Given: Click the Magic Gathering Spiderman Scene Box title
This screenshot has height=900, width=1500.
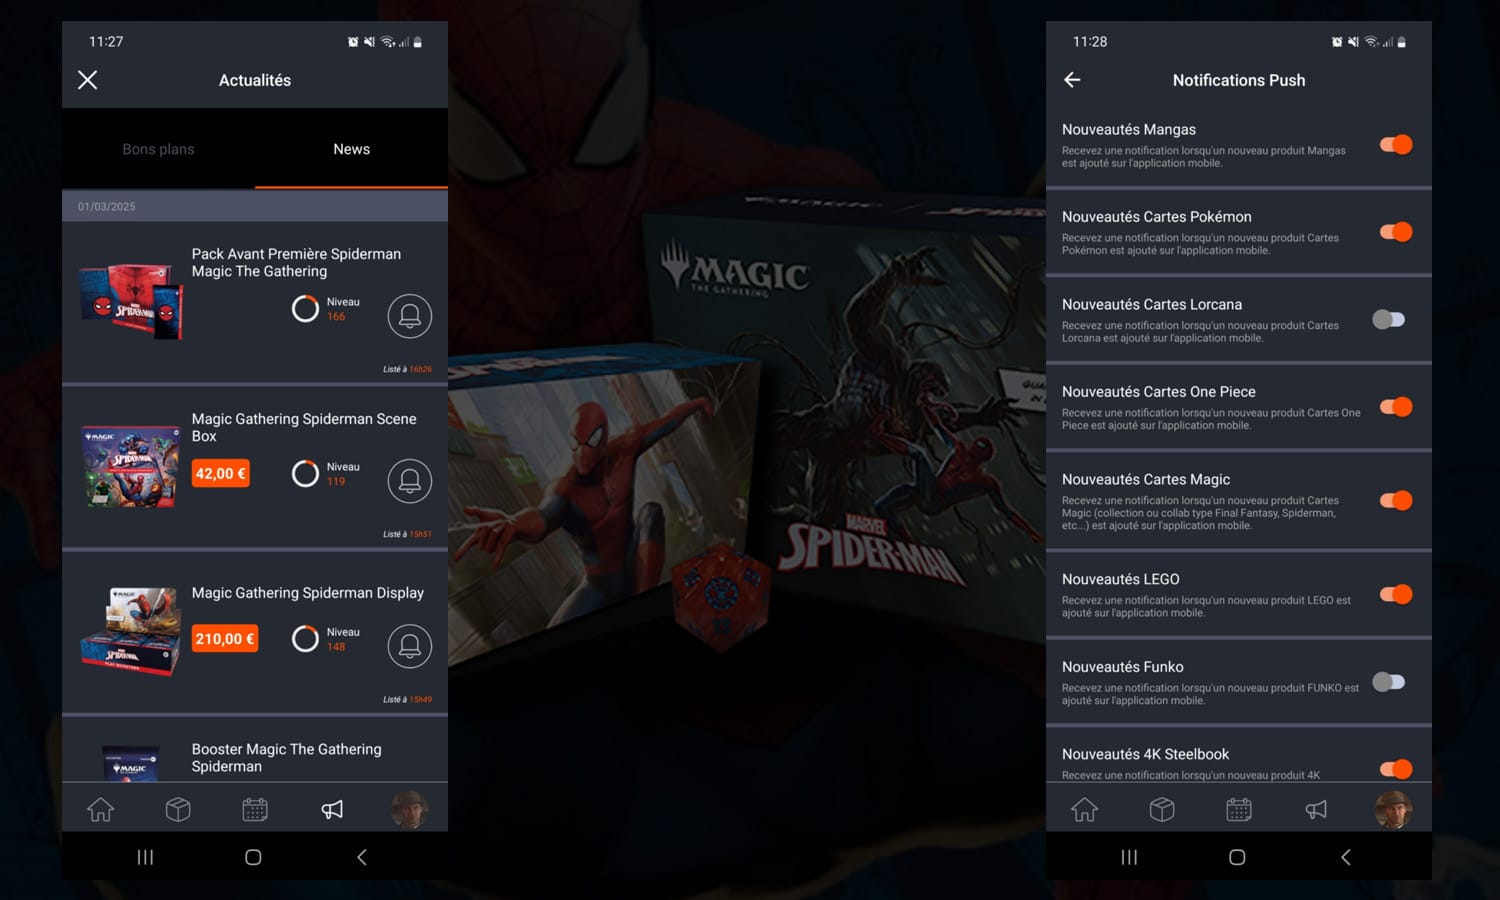Looking at the screenshot, I should pyautogui.click(x=304, y=427).
